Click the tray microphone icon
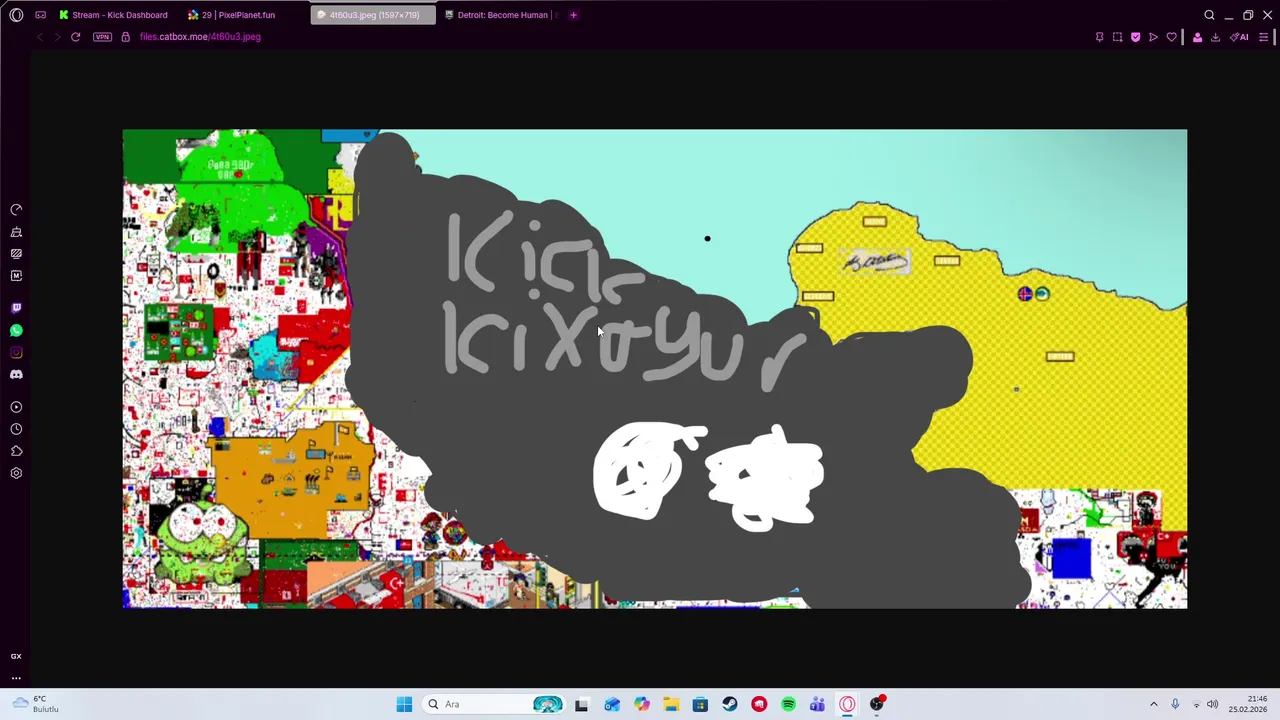This screenshot has width=1280, height=720. click(1175, 704)
